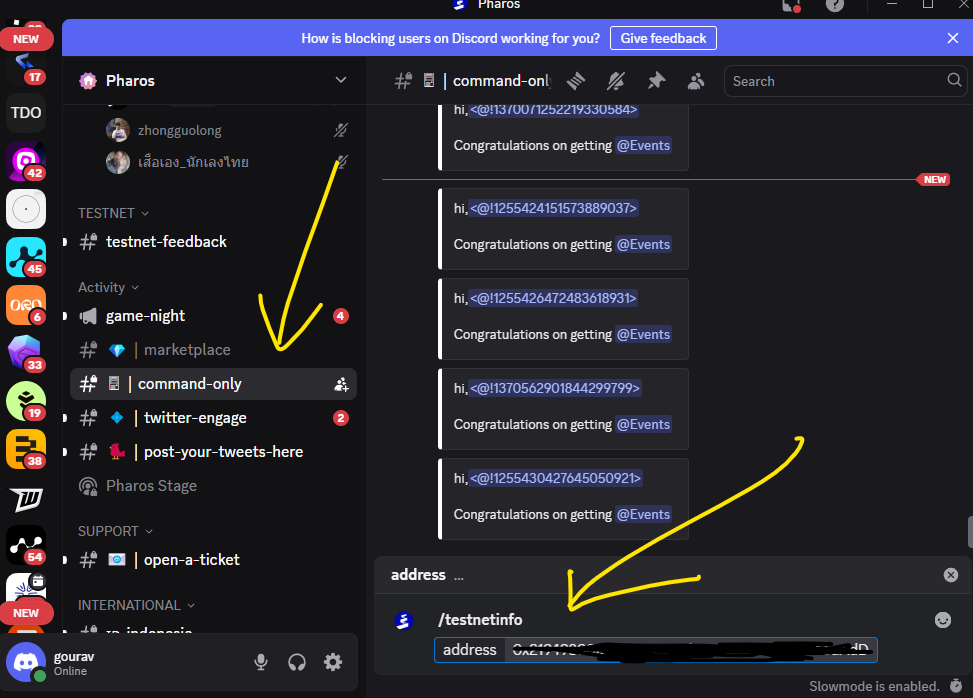Screen dimensions: 973x698
Task: Open the pink server with 42 badge
Action: tap(26, 161)
